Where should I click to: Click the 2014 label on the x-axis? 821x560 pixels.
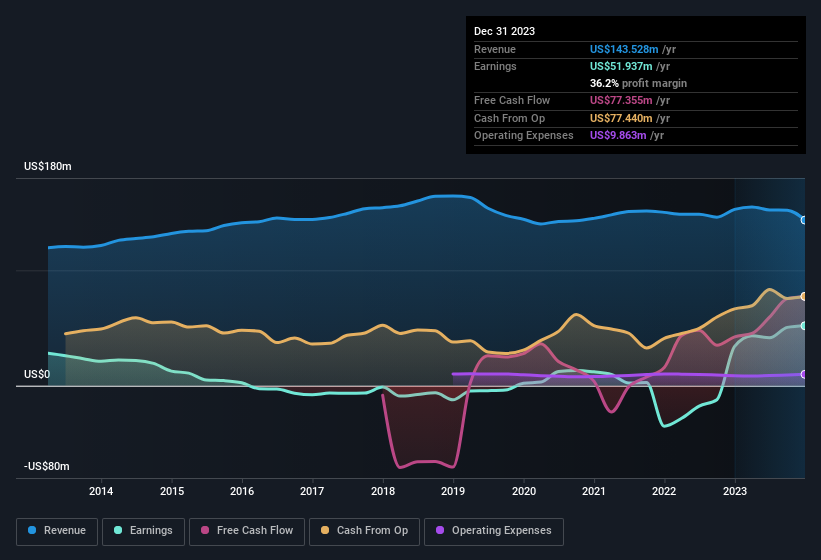[100, 491]
